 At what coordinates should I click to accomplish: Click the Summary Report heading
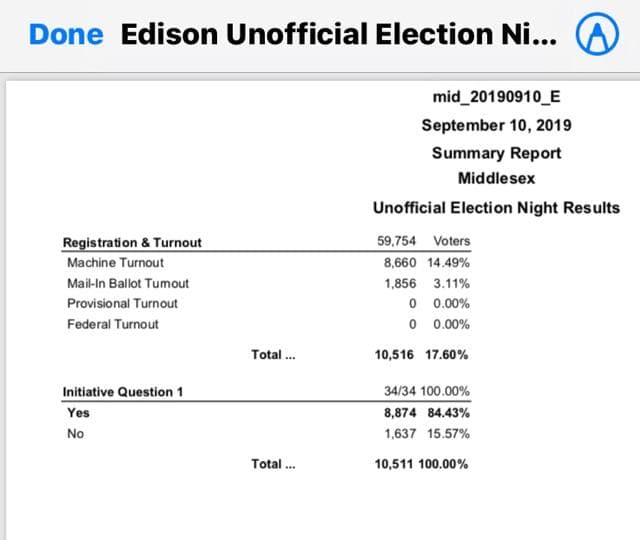point(496,153)
